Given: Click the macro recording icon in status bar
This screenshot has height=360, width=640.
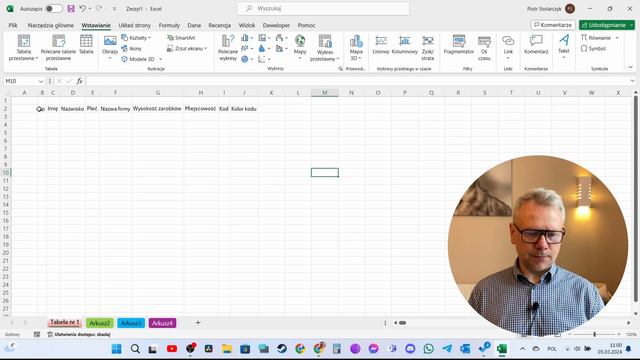Looking at the screenshot, I should 37,334.
